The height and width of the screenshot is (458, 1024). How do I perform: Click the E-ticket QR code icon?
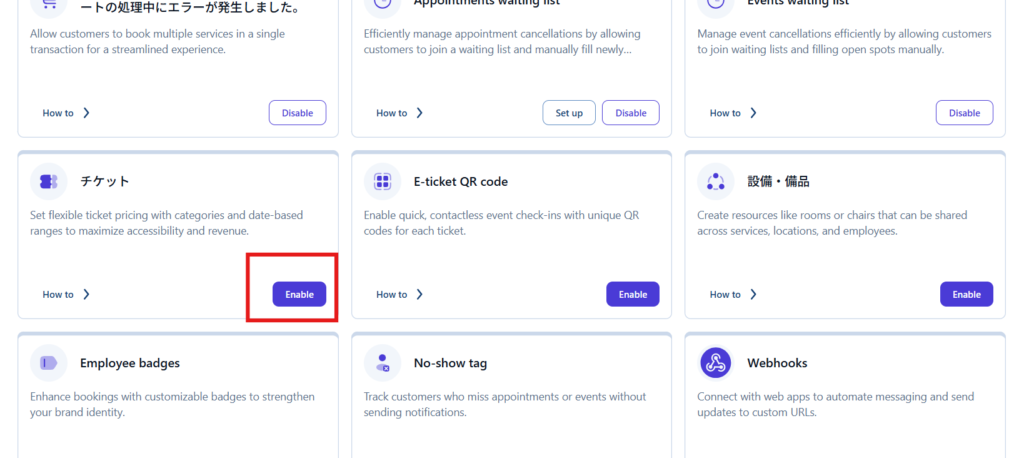tap(382, 181)
